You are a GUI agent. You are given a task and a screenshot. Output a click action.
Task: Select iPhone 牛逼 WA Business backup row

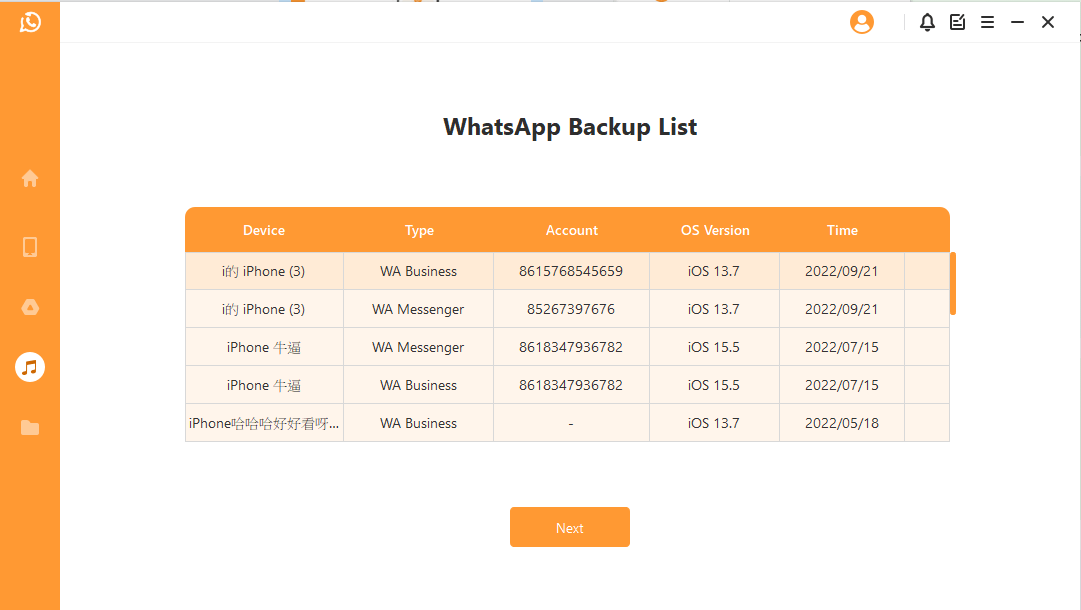click(x=418, y=385)
